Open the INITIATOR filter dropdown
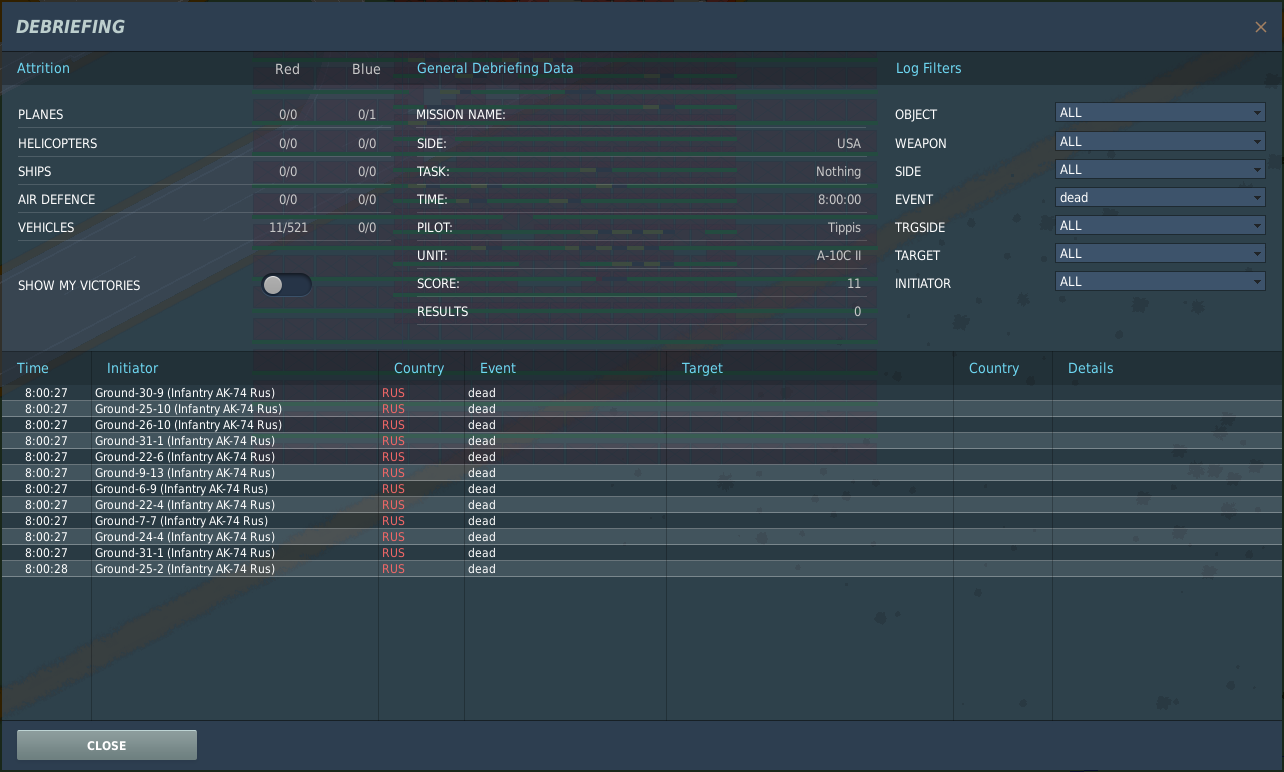The height and width of the screenshot is (772, 1284). click(1160, 281)
